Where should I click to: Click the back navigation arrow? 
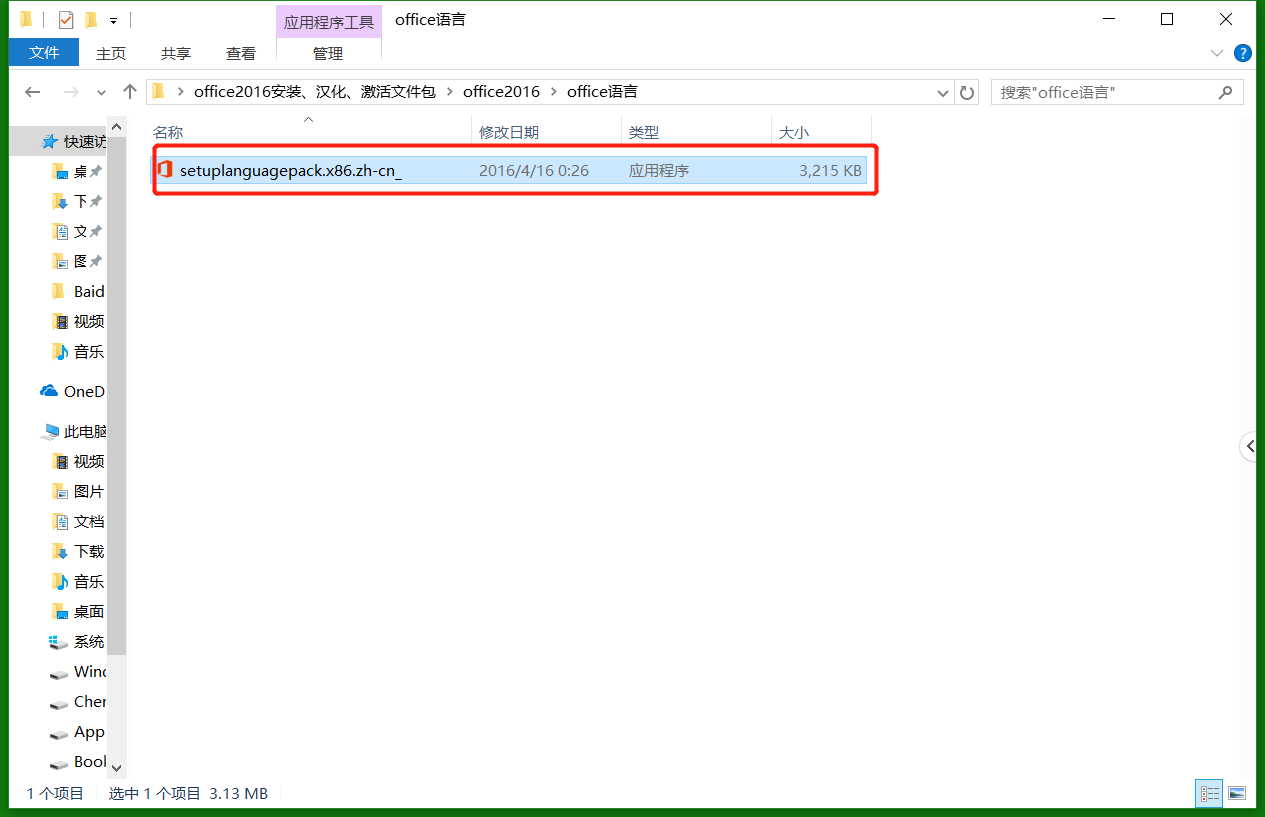click(x=33, y=92)
